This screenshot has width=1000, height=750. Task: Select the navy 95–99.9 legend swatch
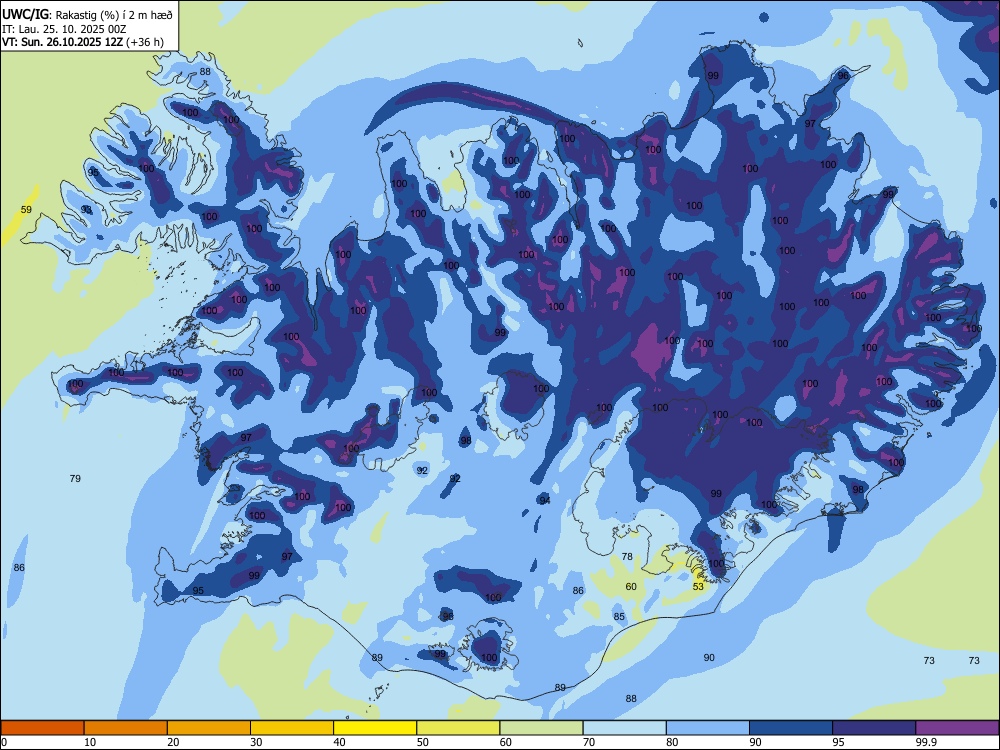pos(874,728)
